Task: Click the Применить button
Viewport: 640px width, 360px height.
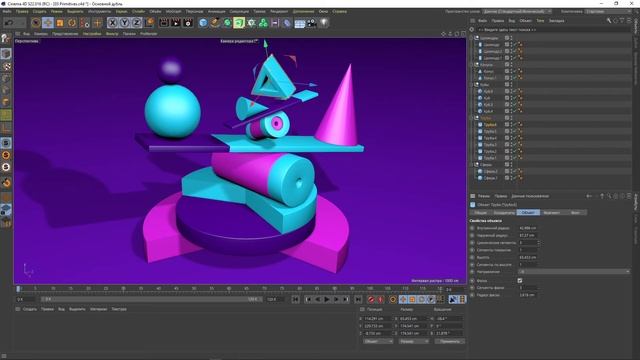Action: (x=449, y=341)
